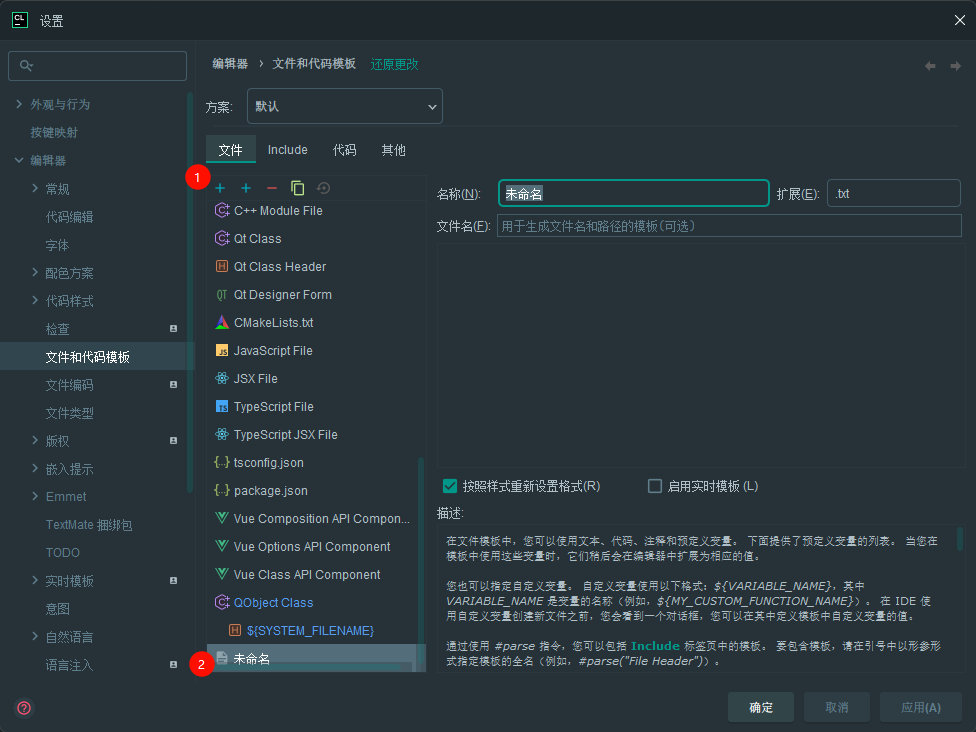Click the ${SYSTEM_FILENAME} header icon
The width and height of the screenshot is (976, 732).
click(x=235, y=631)
